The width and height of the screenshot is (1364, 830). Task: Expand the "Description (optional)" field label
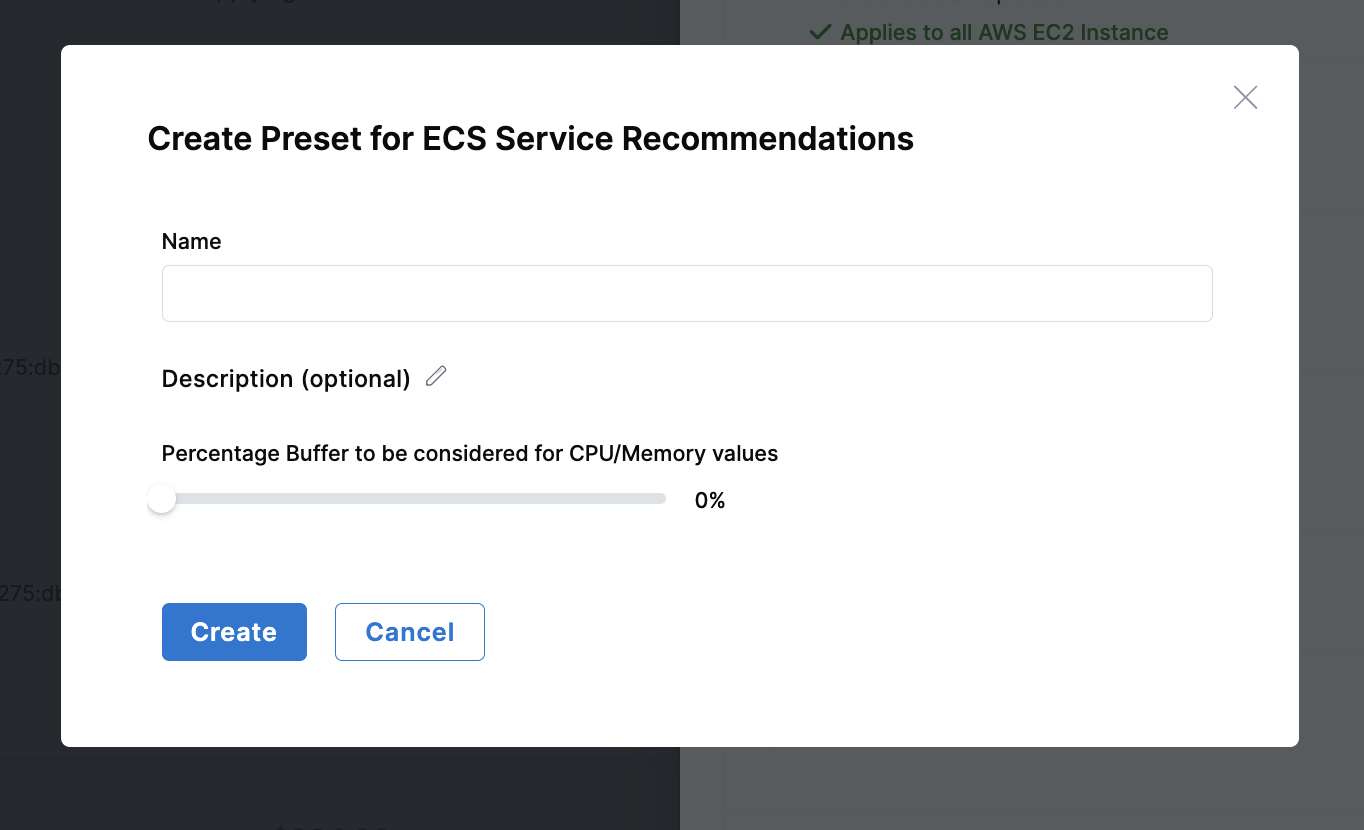(x=286, y=379)
